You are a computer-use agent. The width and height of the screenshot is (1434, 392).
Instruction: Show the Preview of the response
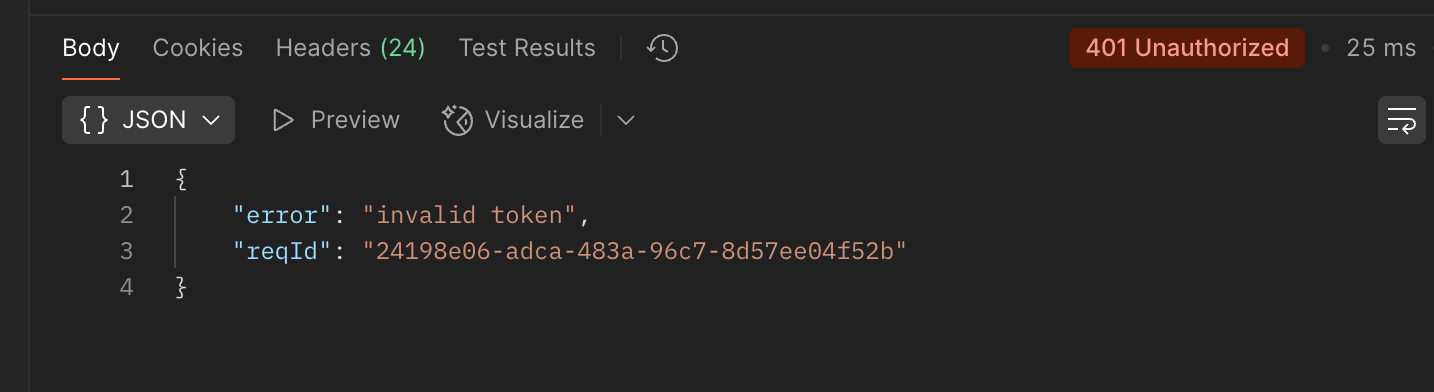[x=336, y=120]
